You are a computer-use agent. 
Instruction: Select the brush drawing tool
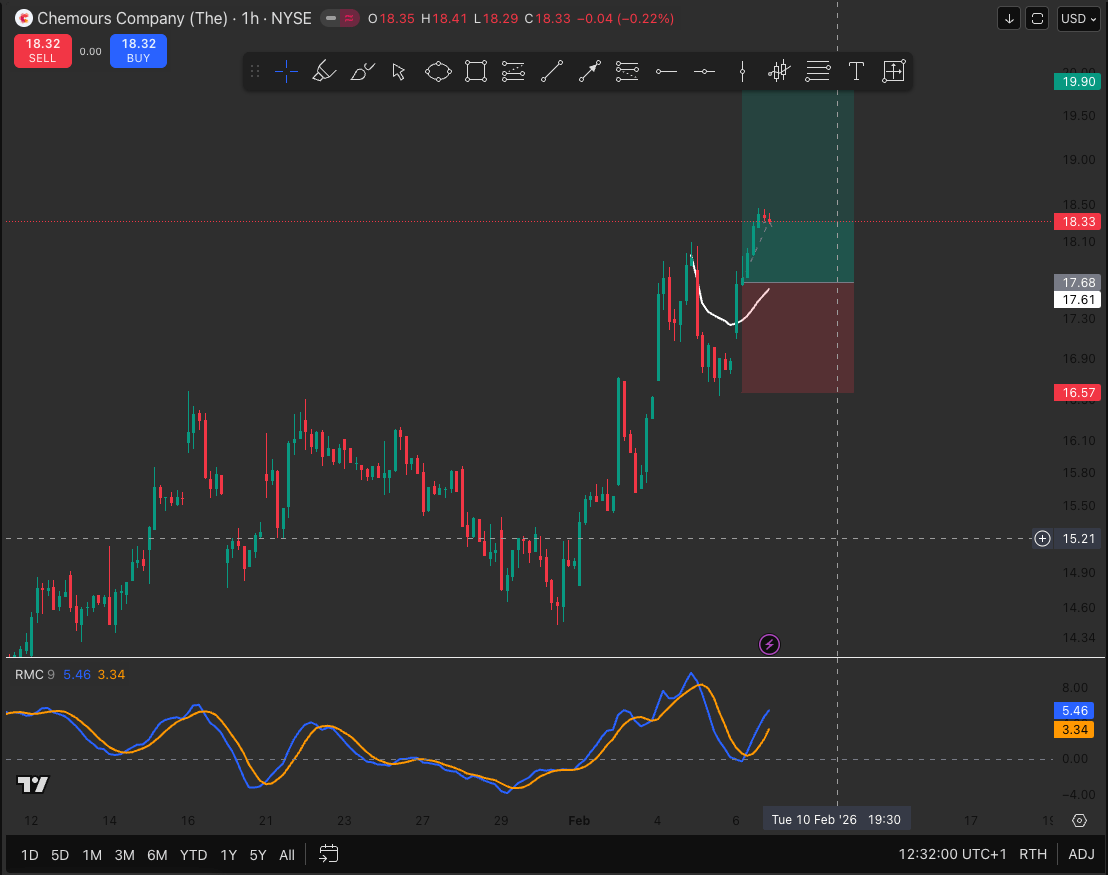[362, 71]
